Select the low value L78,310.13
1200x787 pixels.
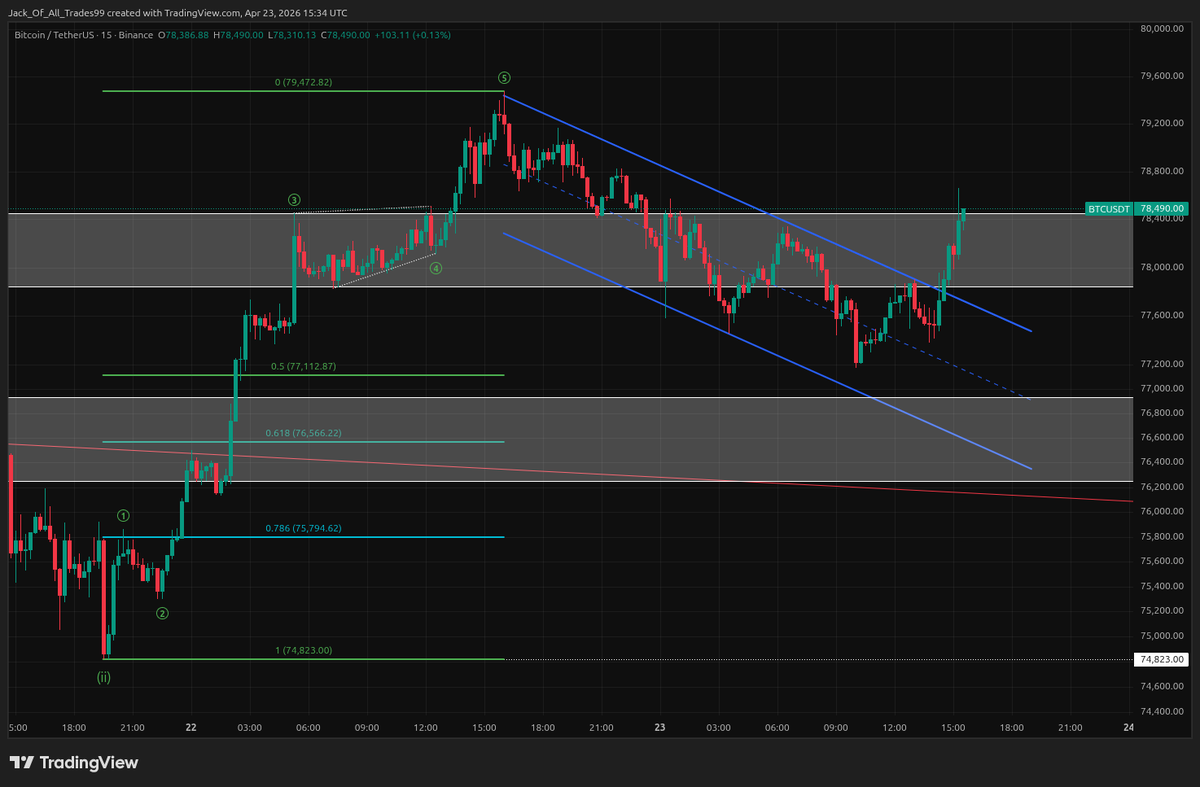click(292, 35)
